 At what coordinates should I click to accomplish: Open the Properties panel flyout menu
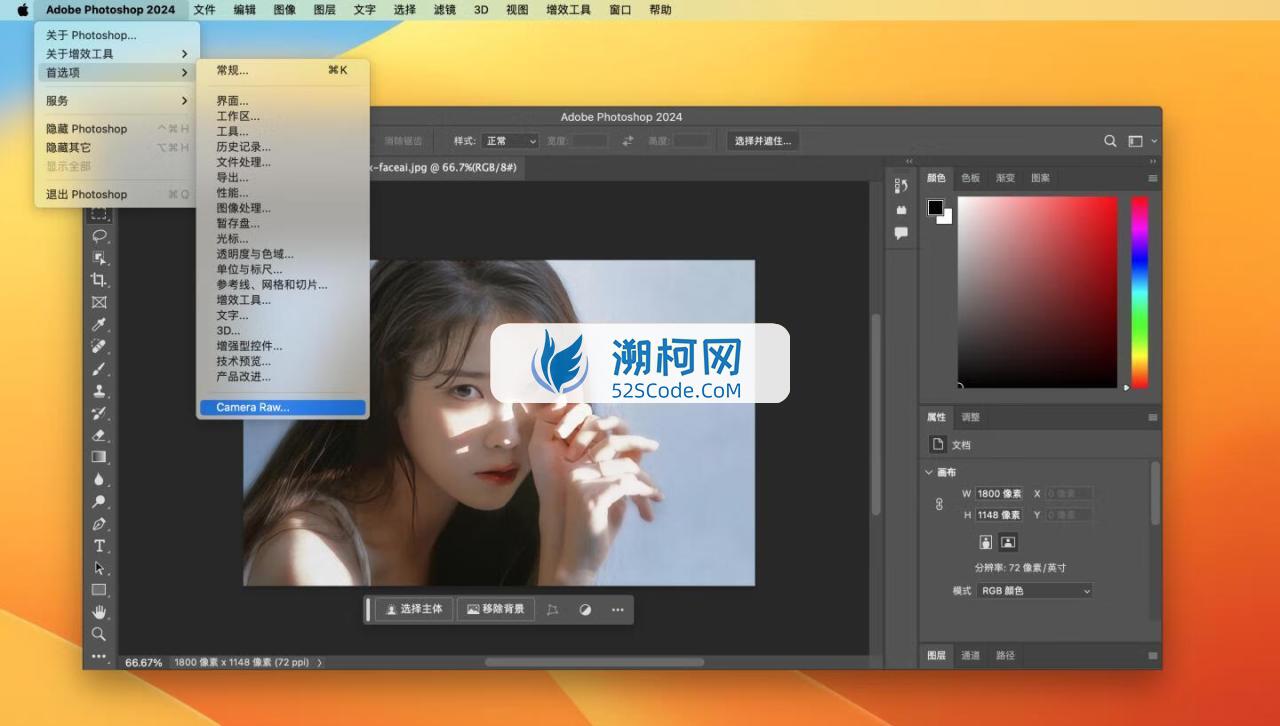pyautogui.click(x=1153, y=417)
